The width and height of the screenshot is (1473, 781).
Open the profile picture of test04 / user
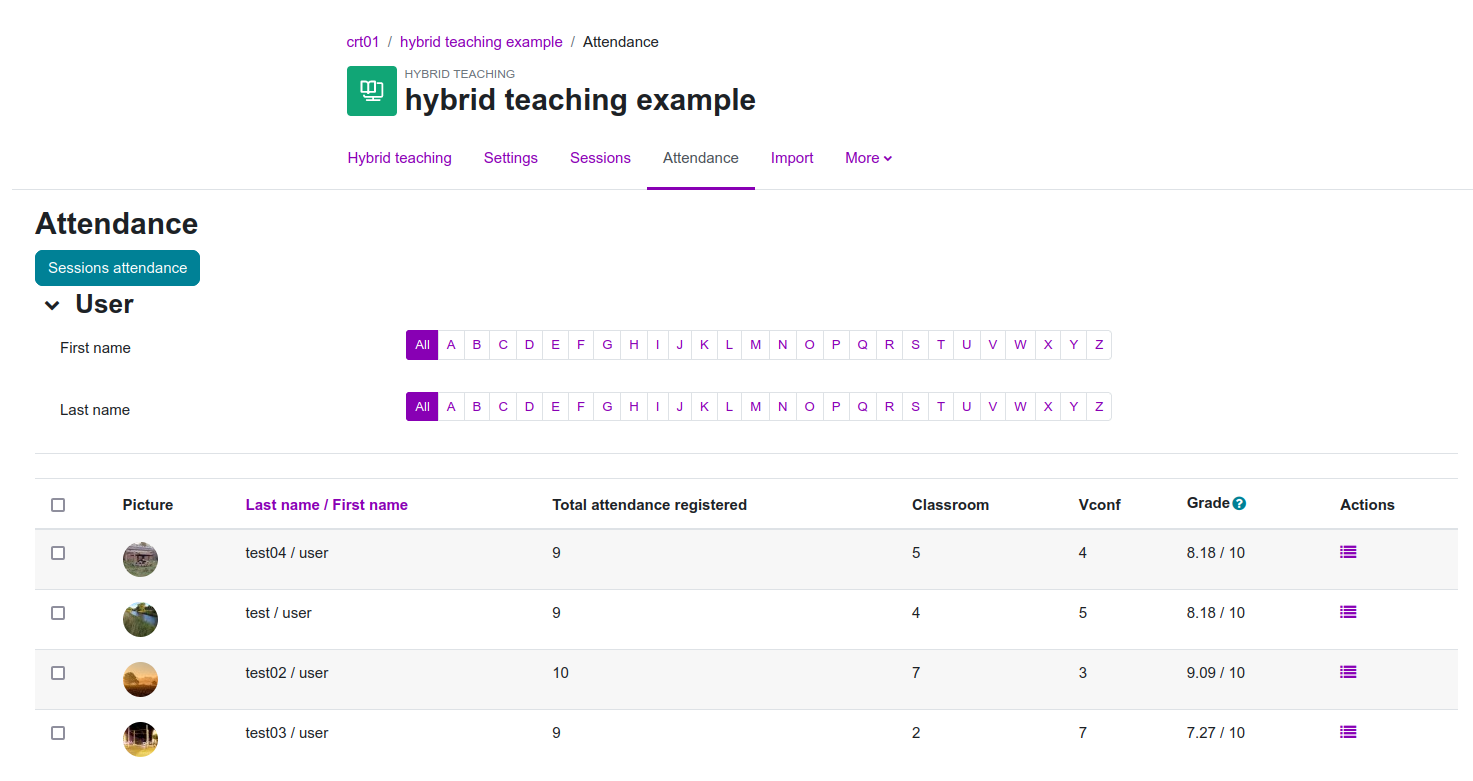pyautogui.click(x=140, y=559)
